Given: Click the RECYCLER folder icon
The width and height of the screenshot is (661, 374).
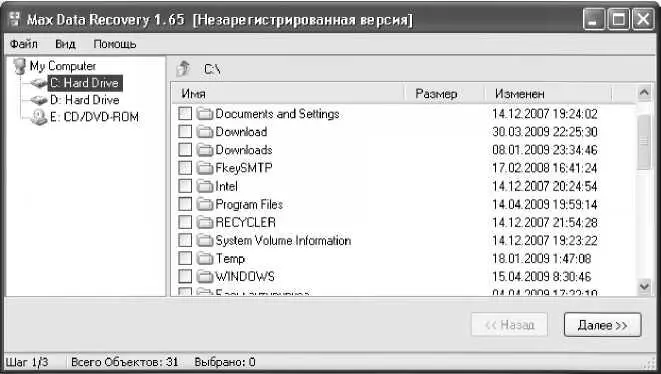Looking at the screenshot, I should [x=205, y=222].
